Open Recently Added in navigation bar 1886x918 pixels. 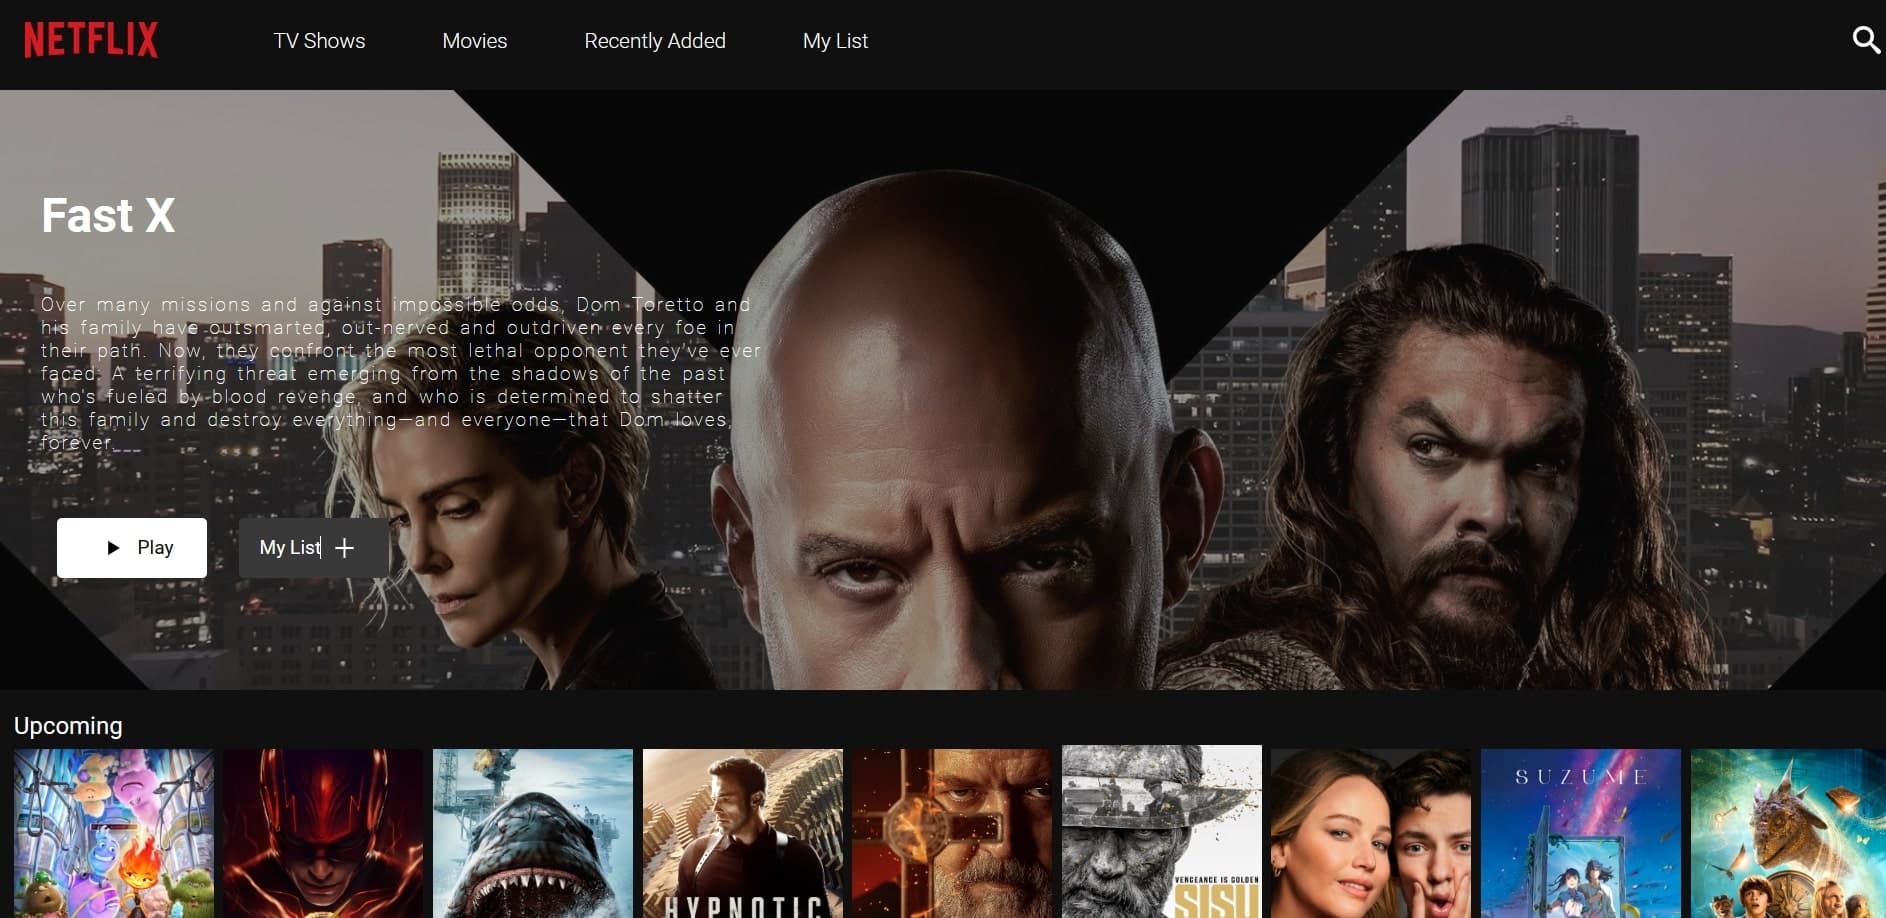point(655,41)
